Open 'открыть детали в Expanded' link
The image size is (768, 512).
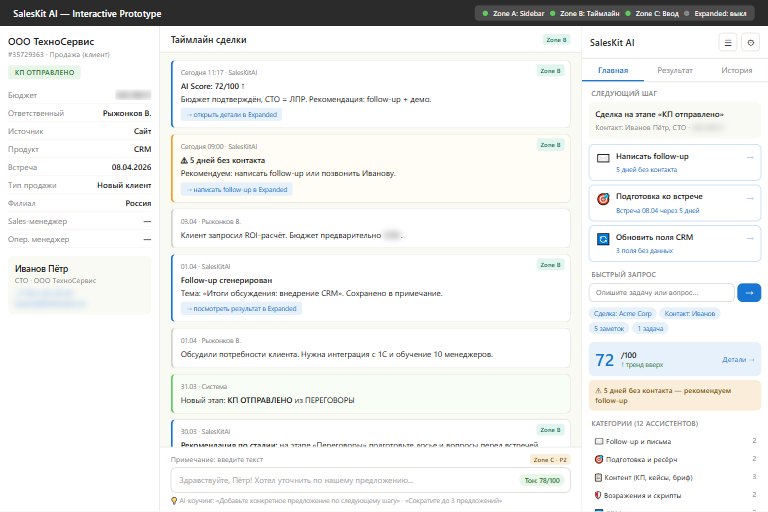point(232,115)
